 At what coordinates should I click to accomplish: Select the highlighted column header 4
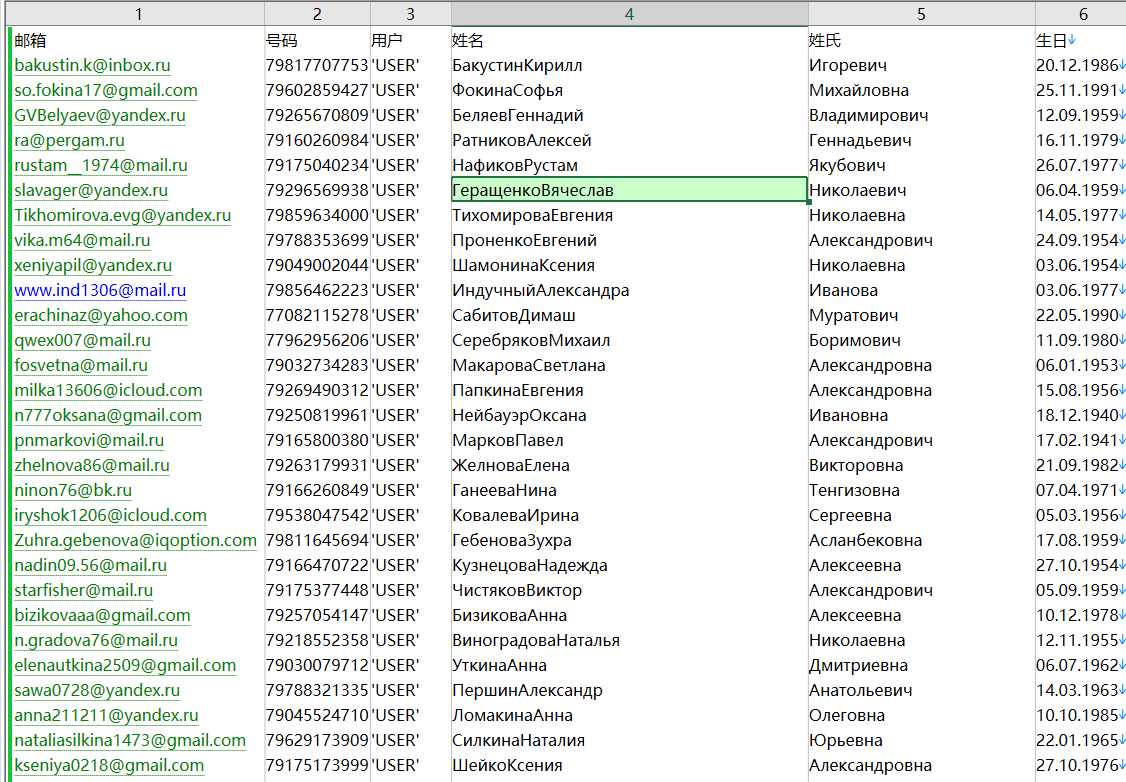coord(629,14)
